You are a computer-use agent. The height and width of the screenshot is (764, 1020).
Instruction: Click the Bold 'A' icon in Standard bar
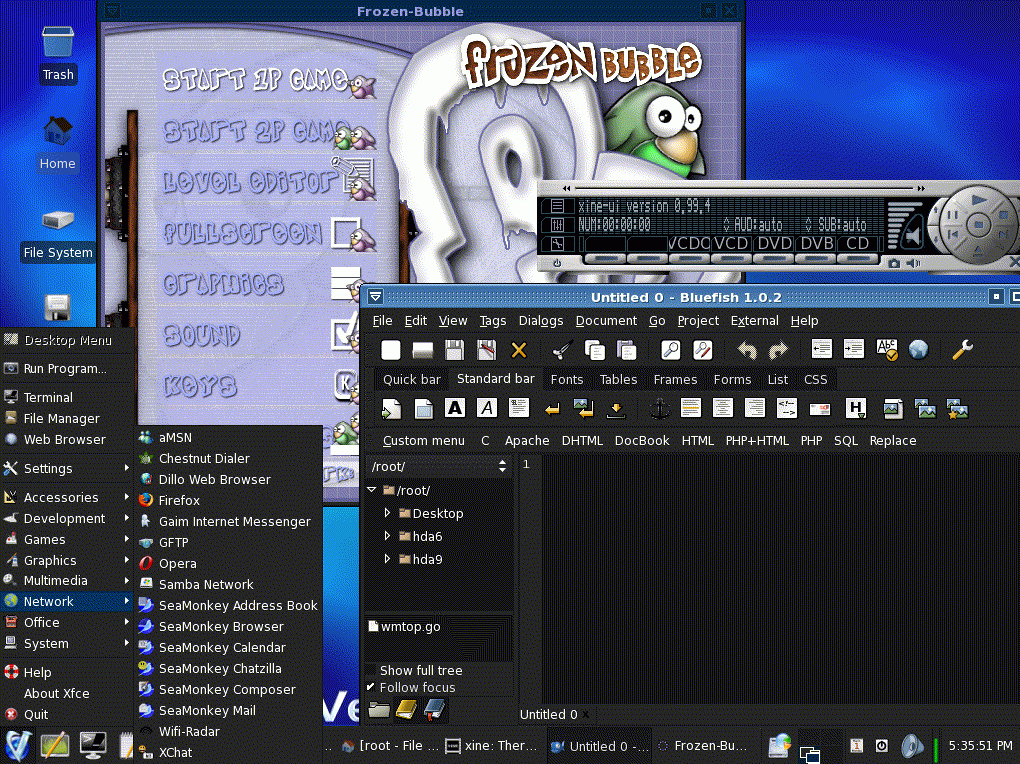455,408
